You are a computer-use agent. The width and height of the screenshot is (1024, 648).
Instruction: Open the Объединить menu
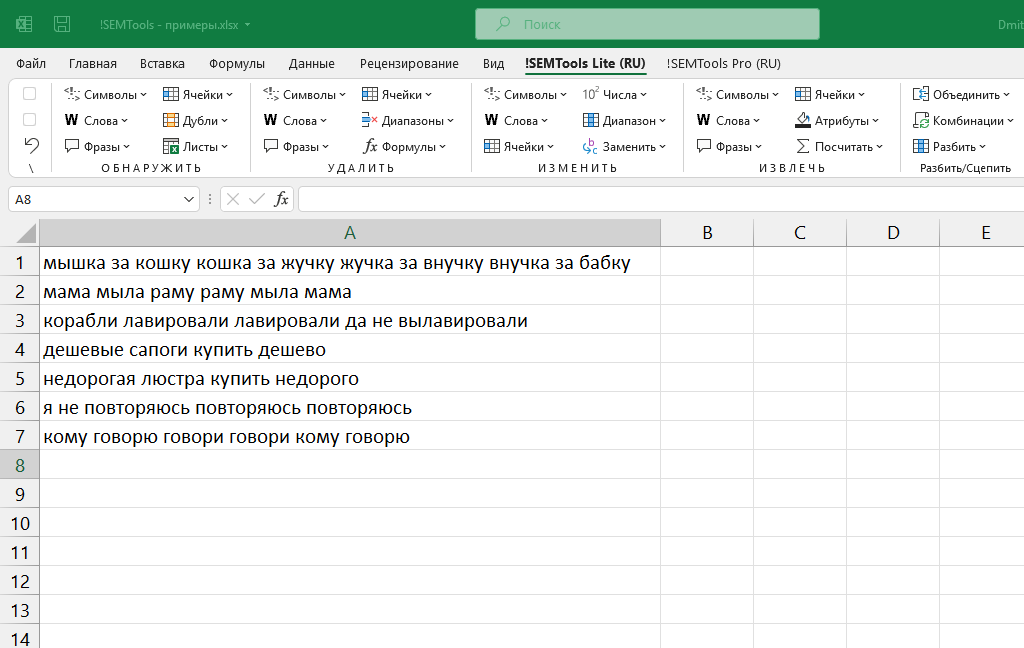[961, 95]
